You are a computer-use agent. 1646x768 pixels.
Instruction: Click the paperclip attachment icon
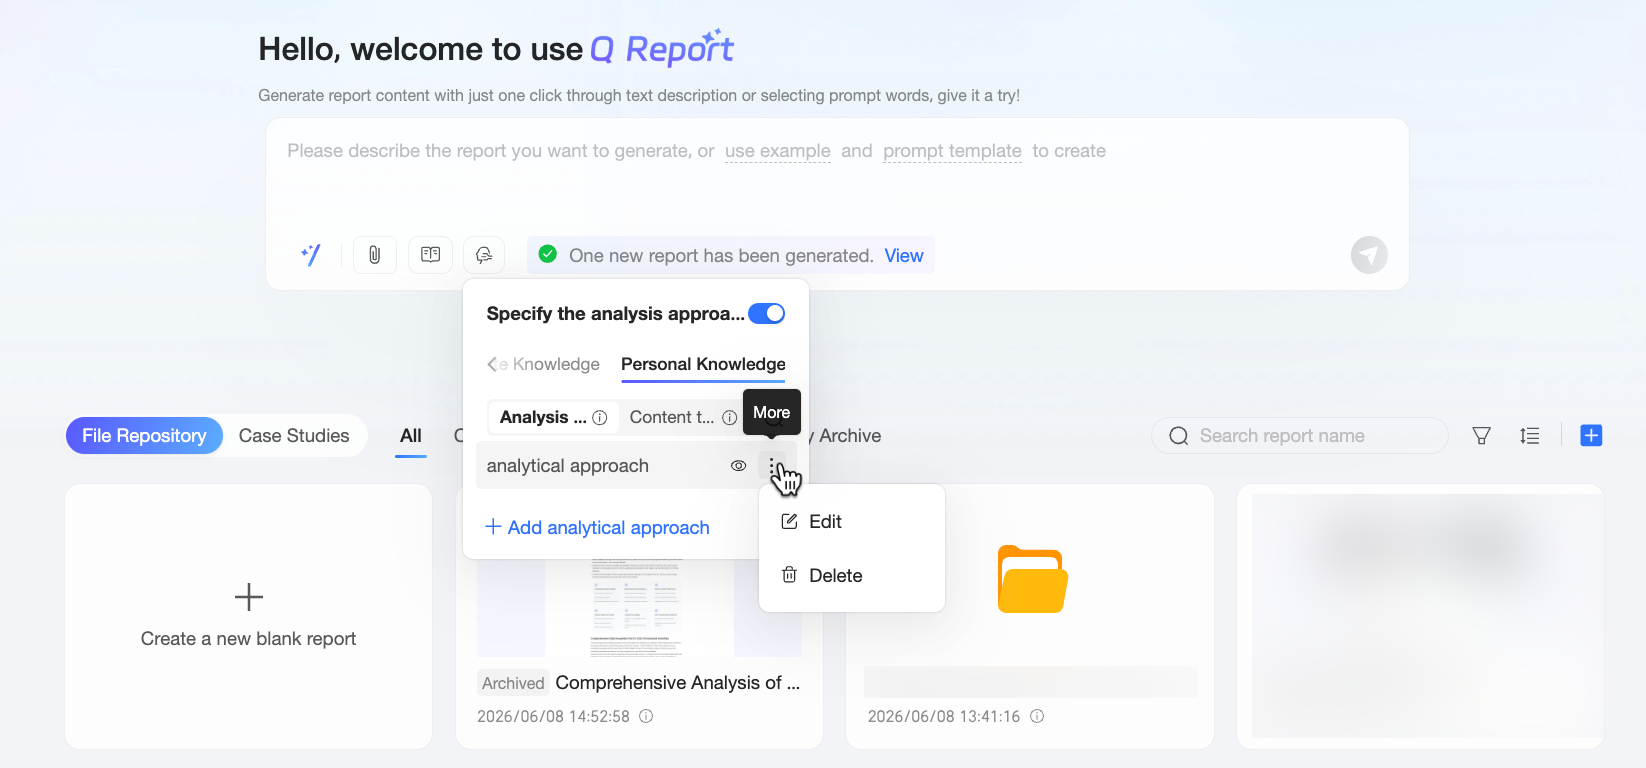tap(374, 255)
